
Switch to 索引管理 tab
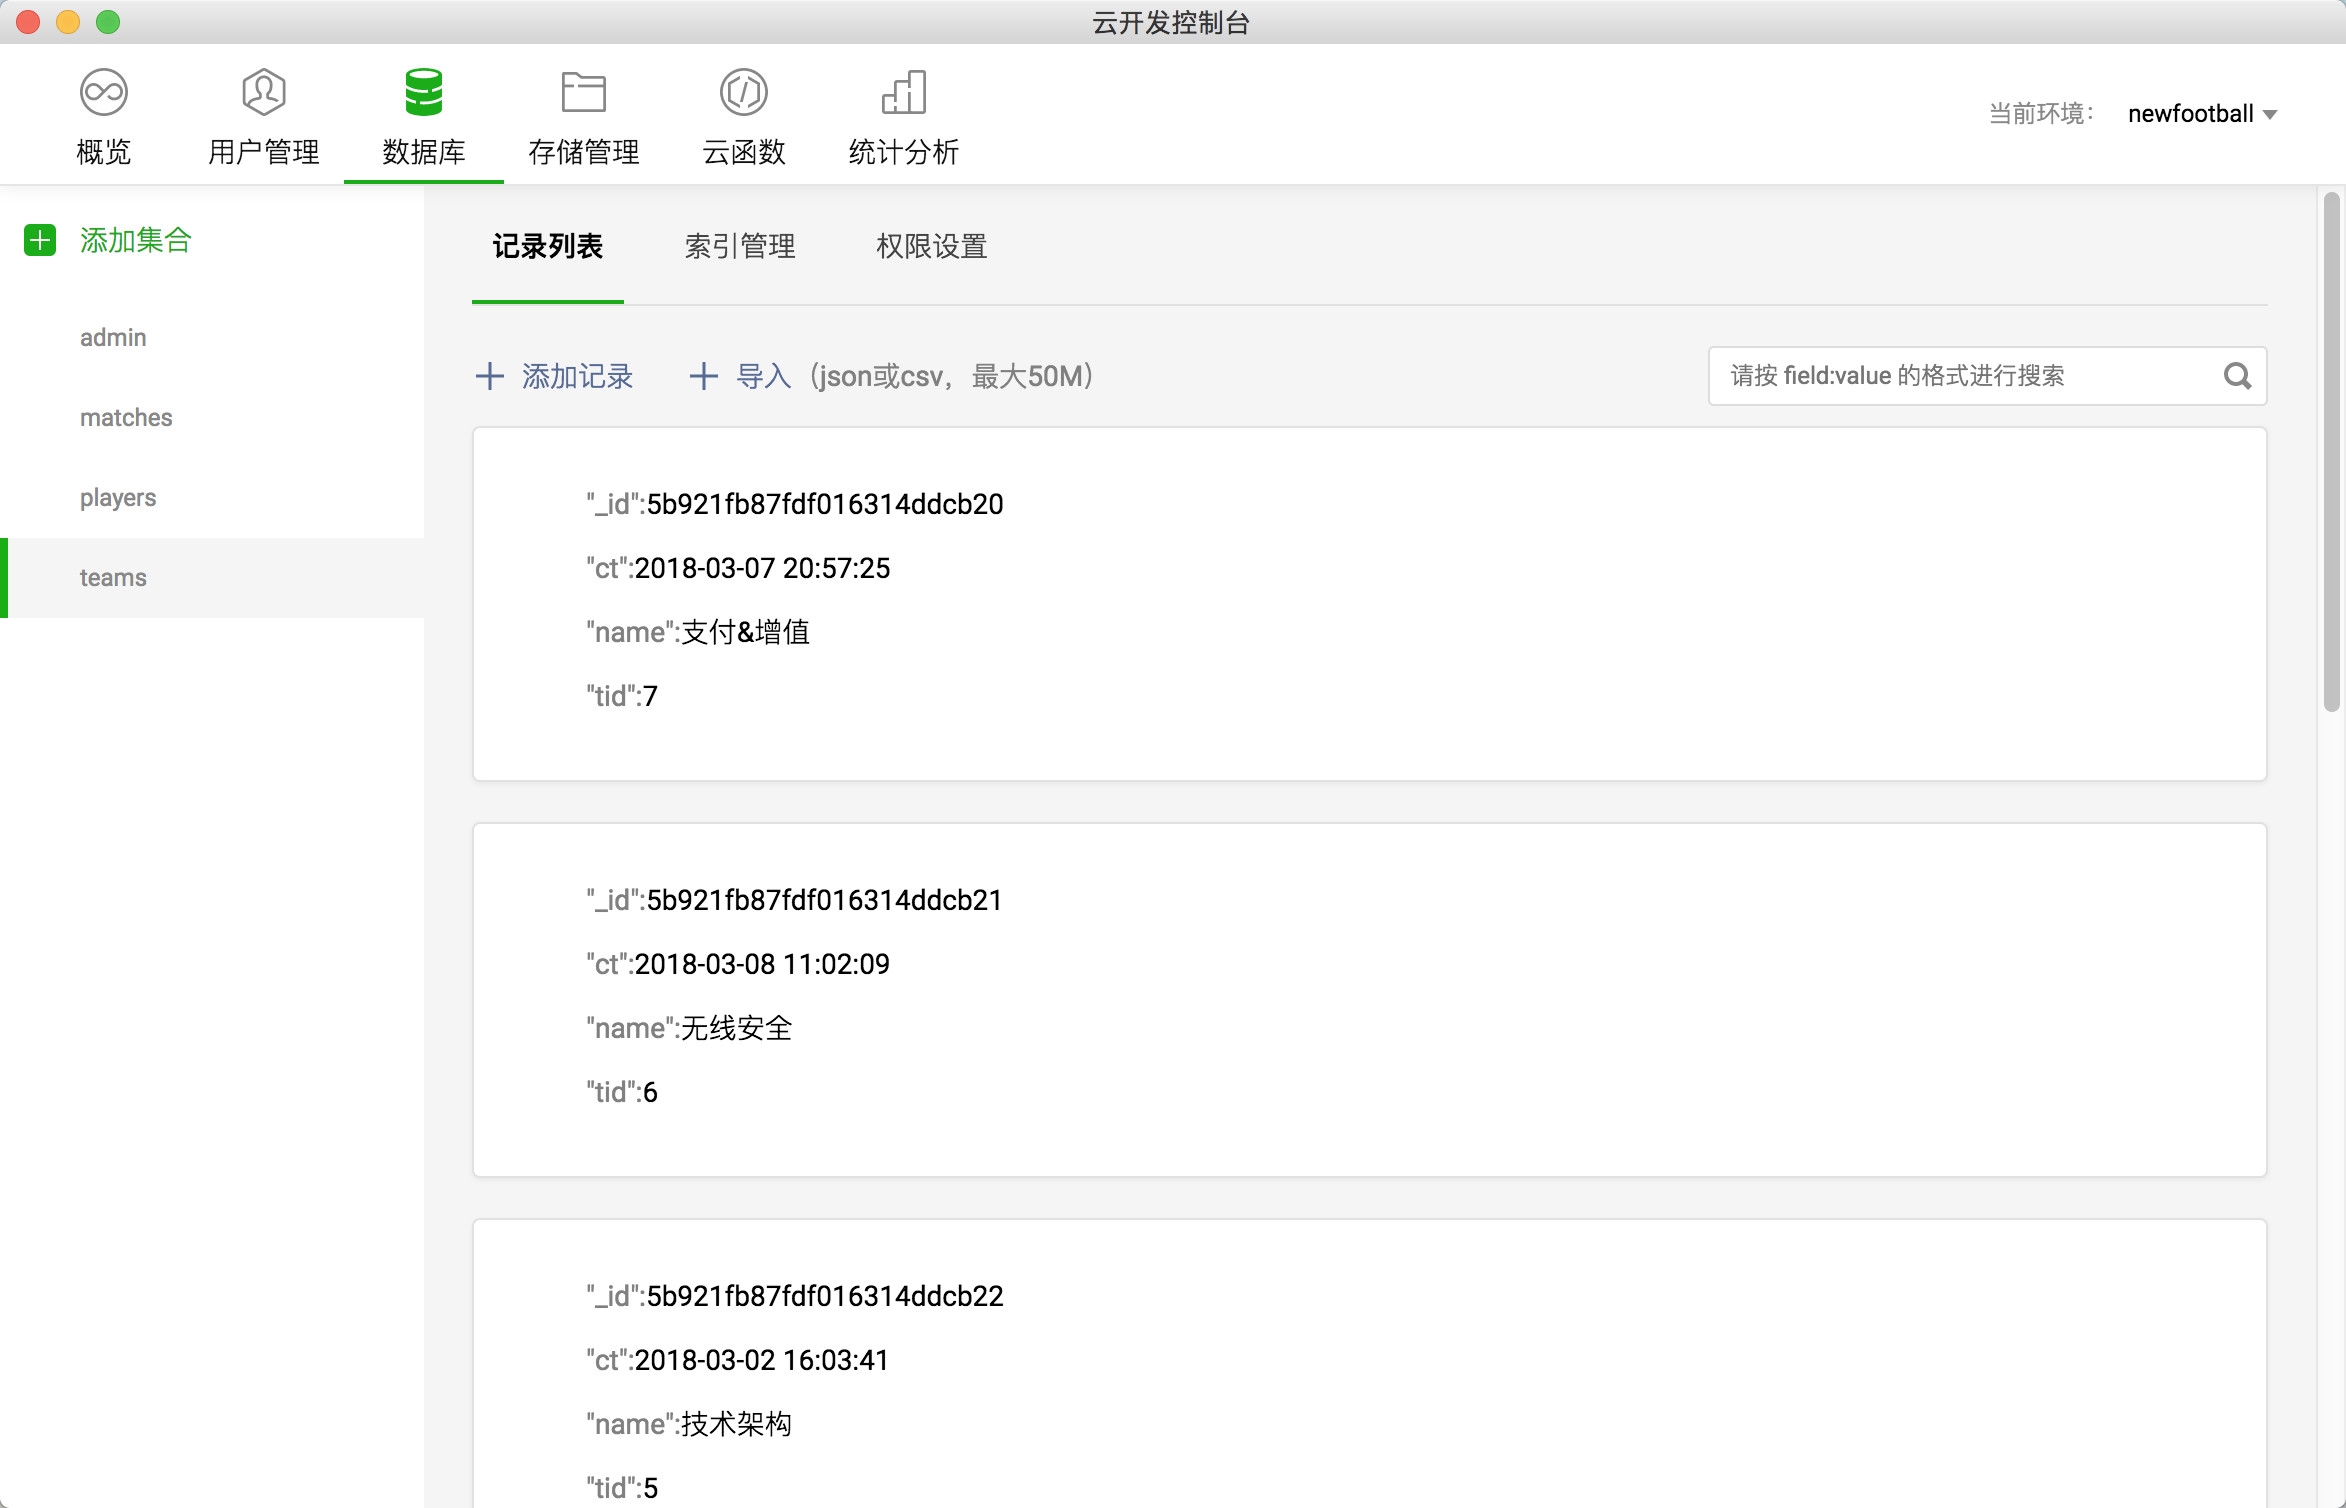click(739, 246)
